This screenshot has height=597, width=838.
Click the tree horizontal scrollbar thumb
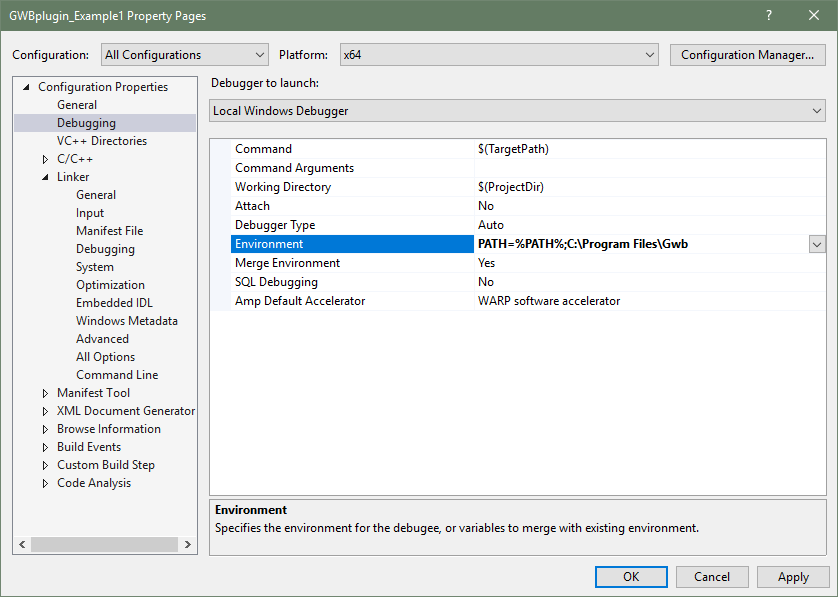click(x=104, y=545)
